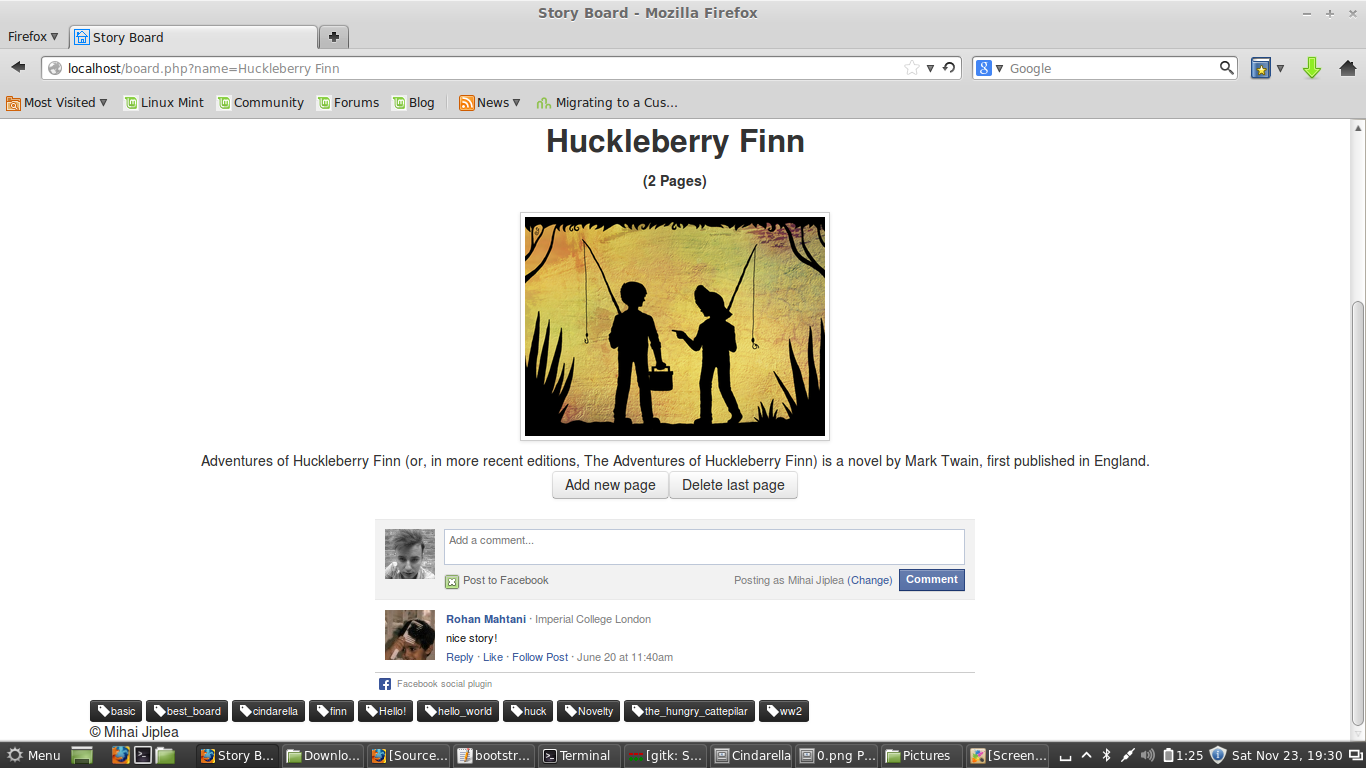Open the search engine selector dropdown
The image size is (1366, 768).
[x=990, y=68]
